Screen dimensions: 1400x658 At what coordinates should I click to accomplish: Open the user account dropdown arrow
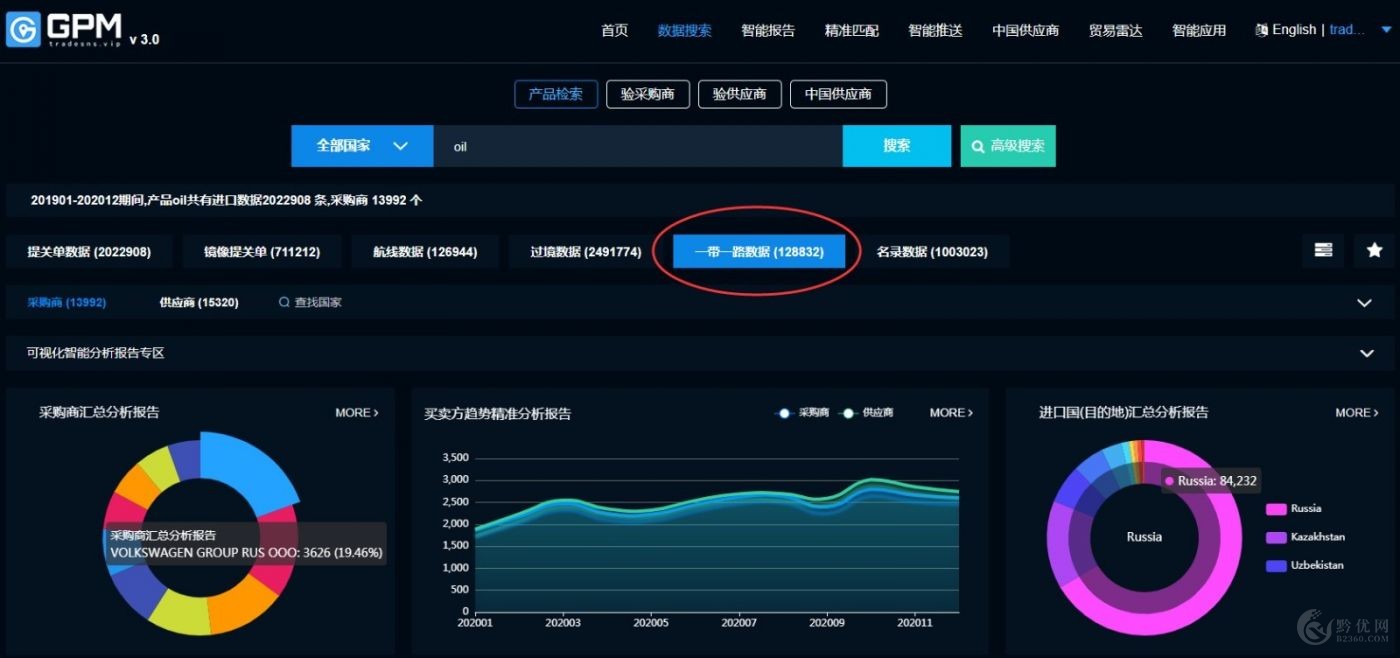tap(1386, 30)
